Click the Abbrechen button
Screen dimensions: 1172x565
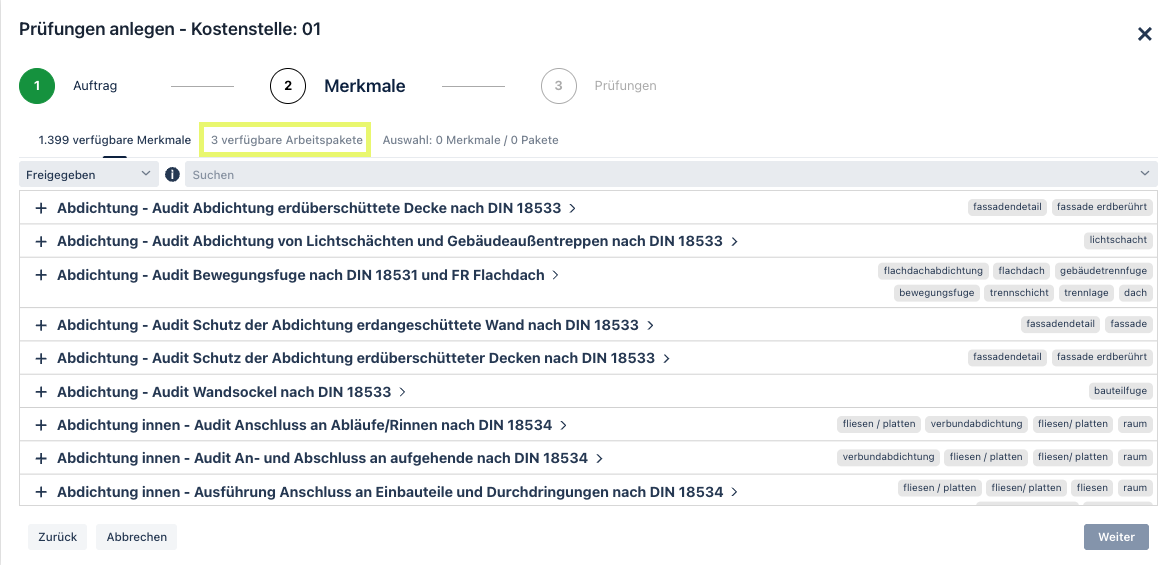pyautogui.click(x=136, y=537)
